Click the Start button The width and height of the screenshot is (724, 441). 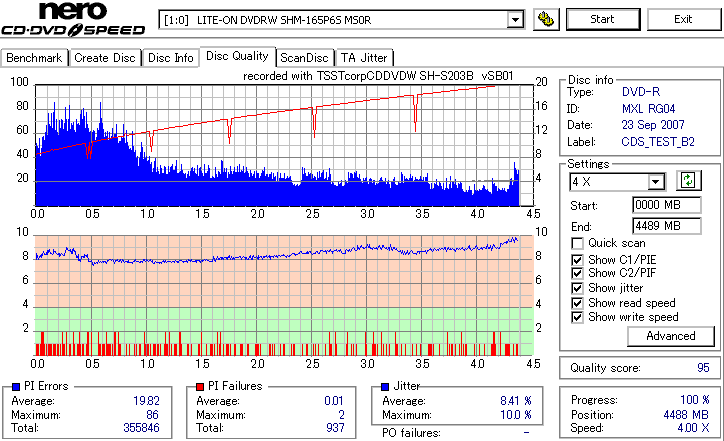(603, 19)
